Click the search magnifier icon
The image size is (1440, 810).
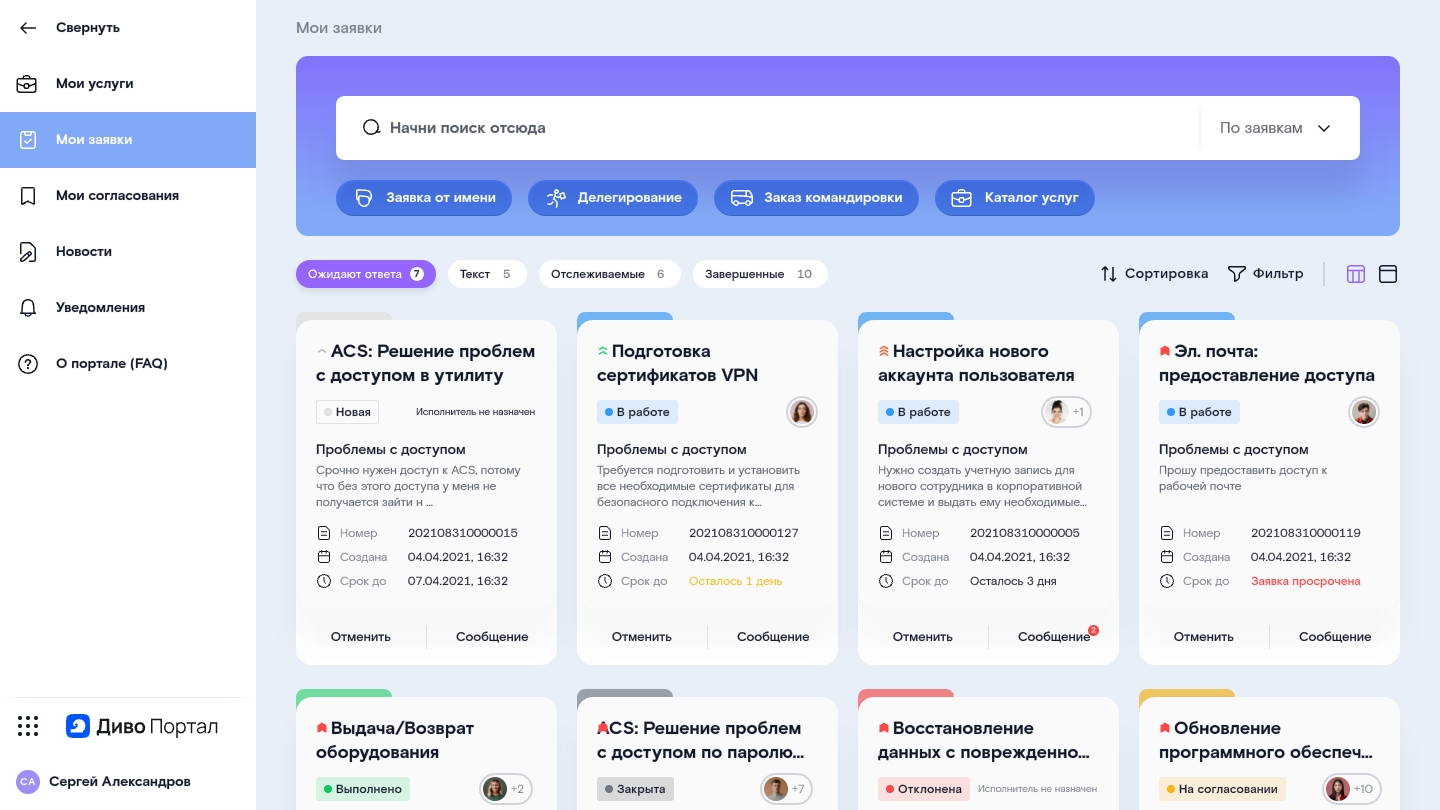coord(371,128)
